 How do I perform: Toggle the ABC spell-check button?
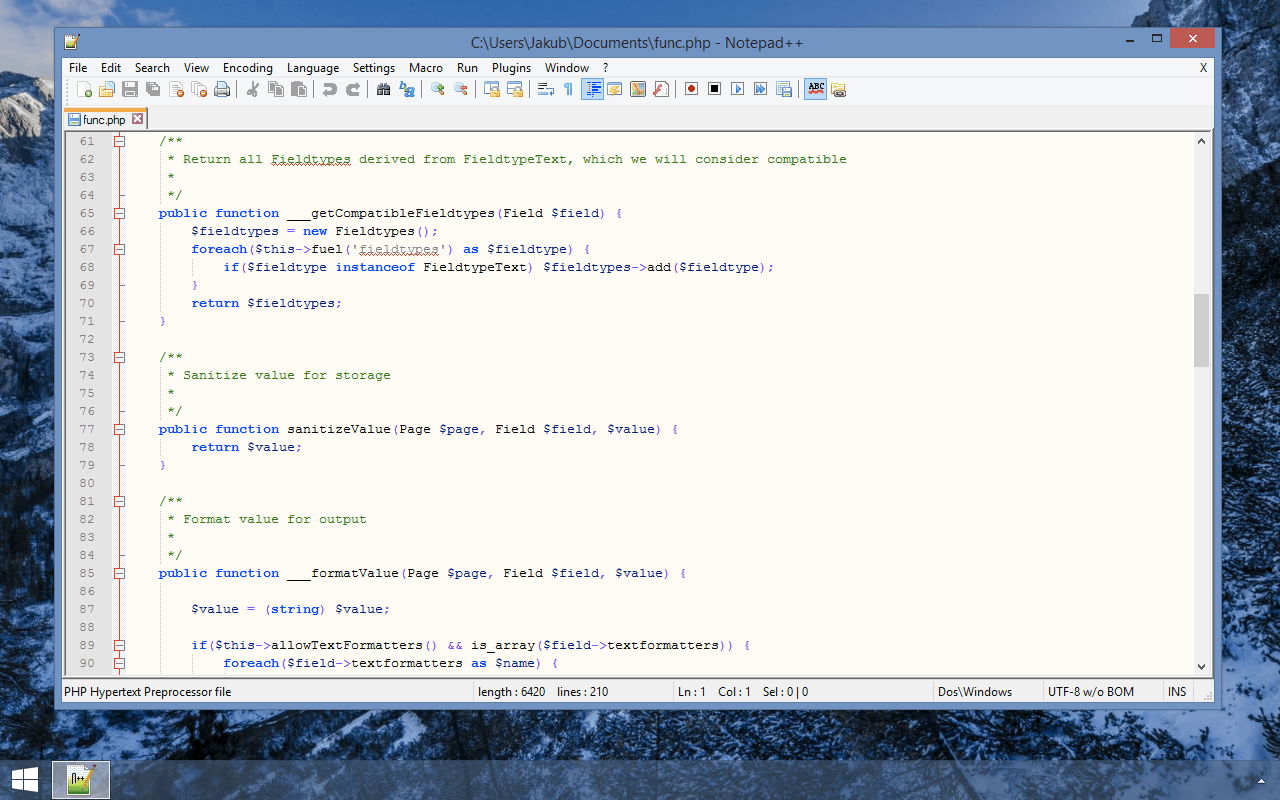click(x=816, y=89)
